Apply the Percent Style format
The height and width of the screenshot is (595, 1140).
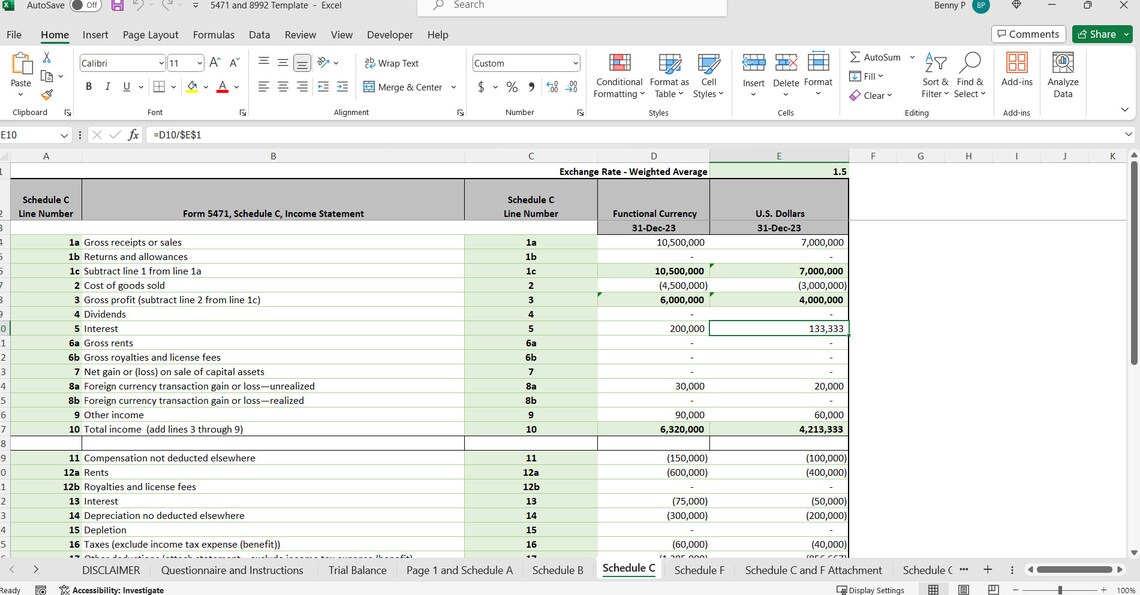(511, 87)
